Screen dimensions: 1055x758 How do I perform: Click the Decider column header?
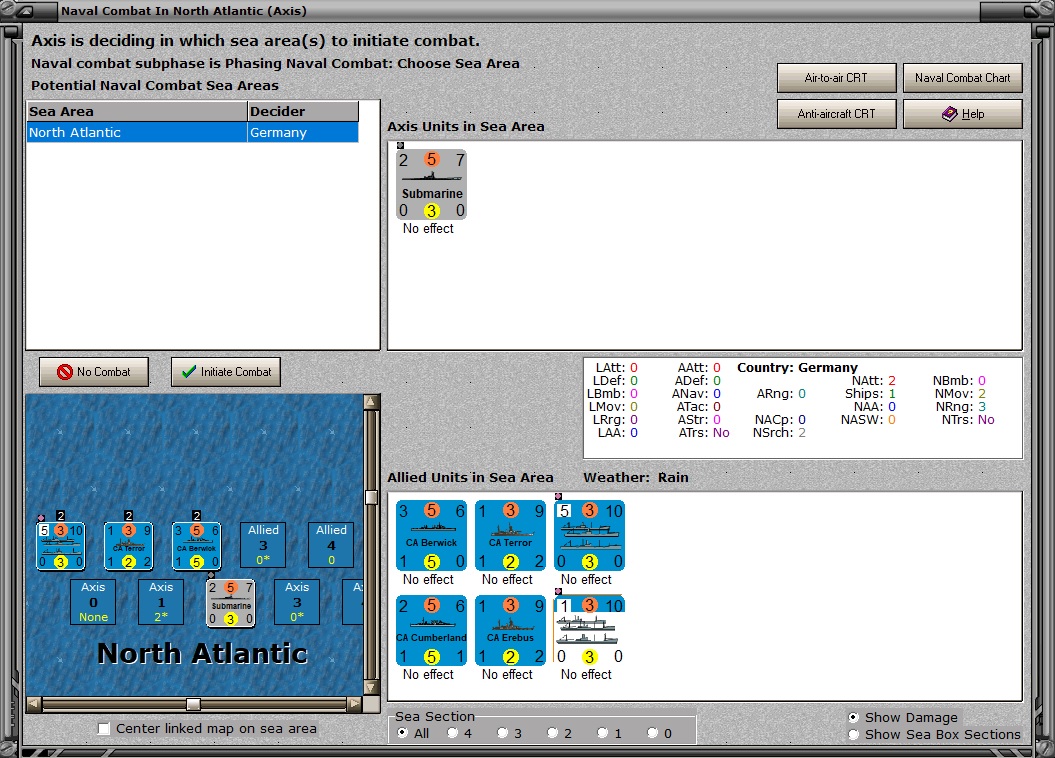(303, 112)
